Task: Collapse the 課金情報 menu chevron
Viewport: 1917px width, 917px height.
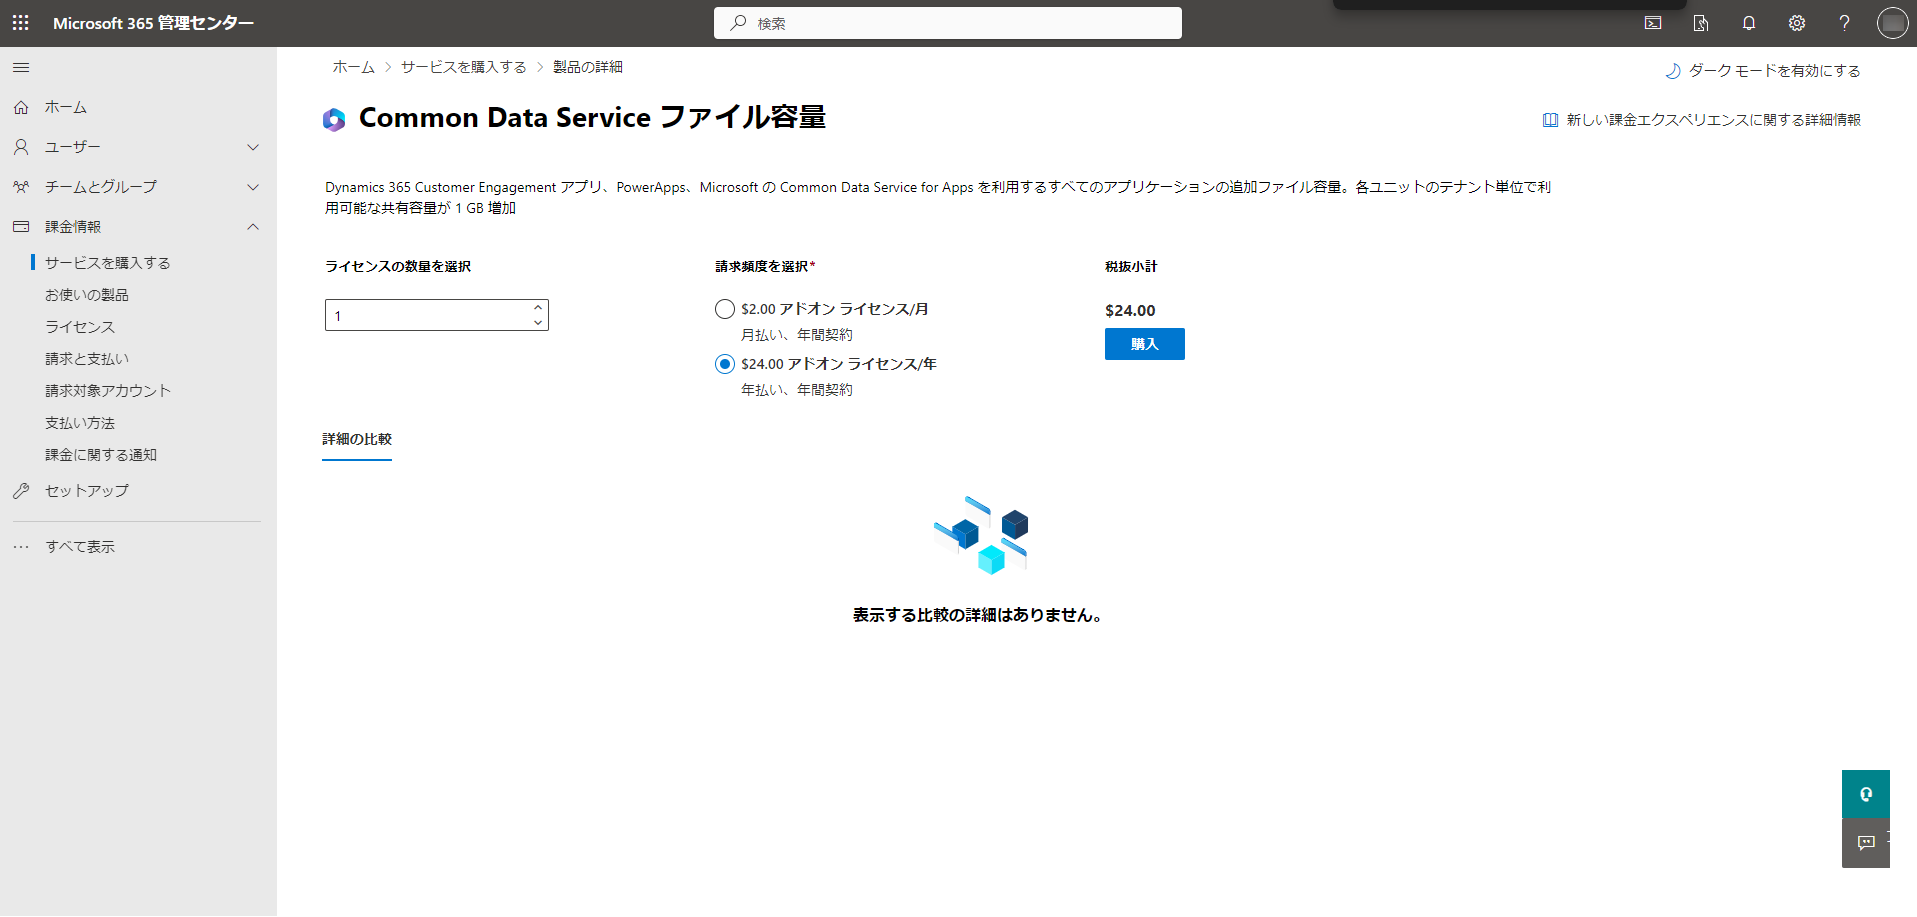Action: pyautogui.click(x=253, y=227)
